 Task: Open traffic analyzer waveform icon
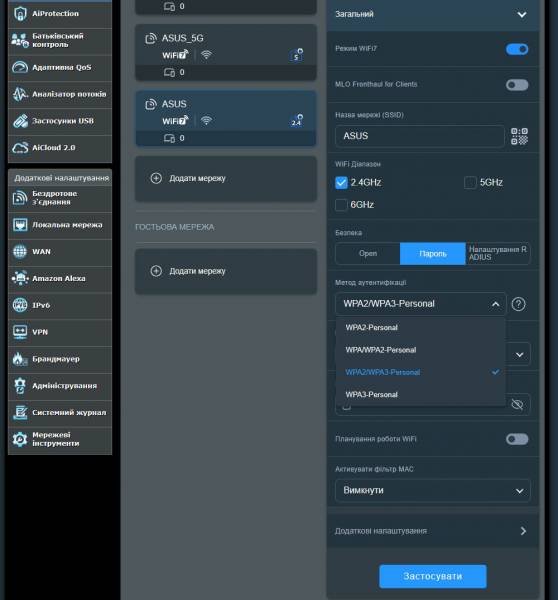[x=20, y=94]
